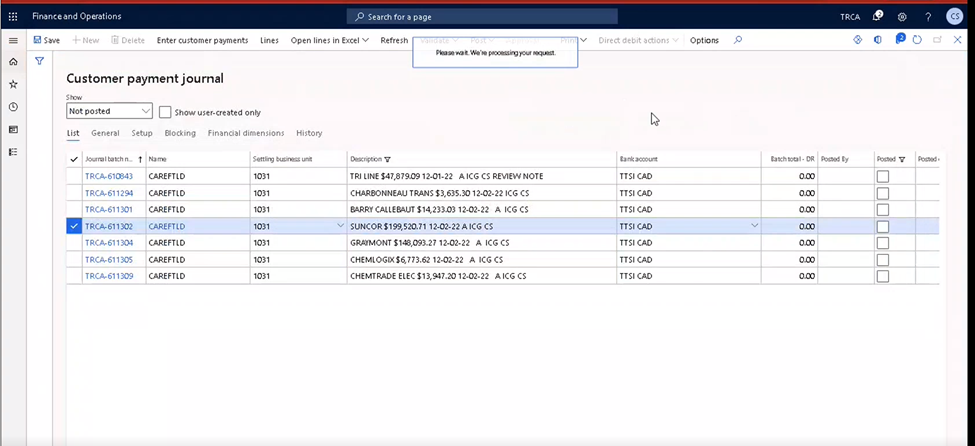Click the Posted column filter icon

[902, 159]
